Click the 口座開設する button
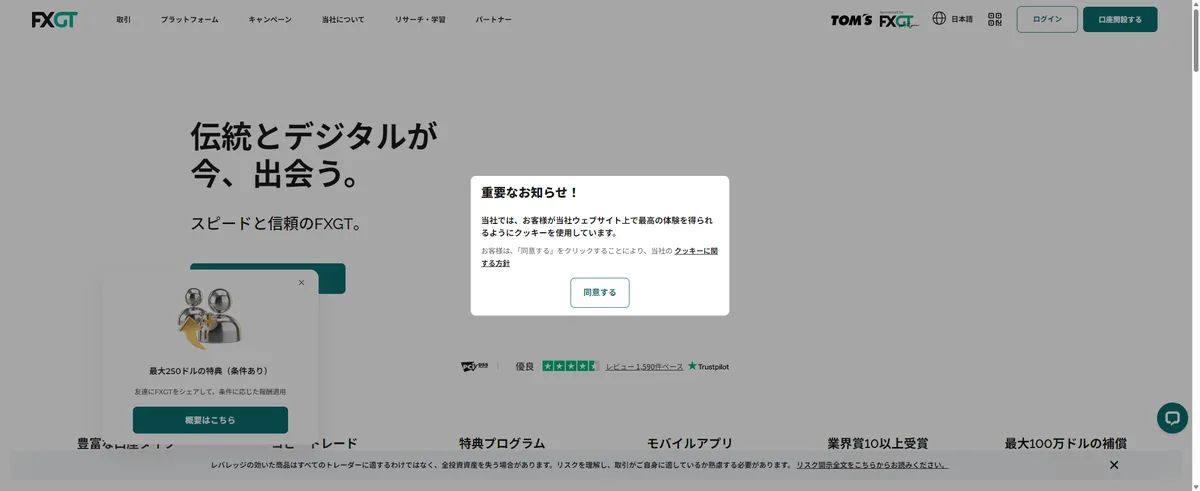 coord(1120,19)
